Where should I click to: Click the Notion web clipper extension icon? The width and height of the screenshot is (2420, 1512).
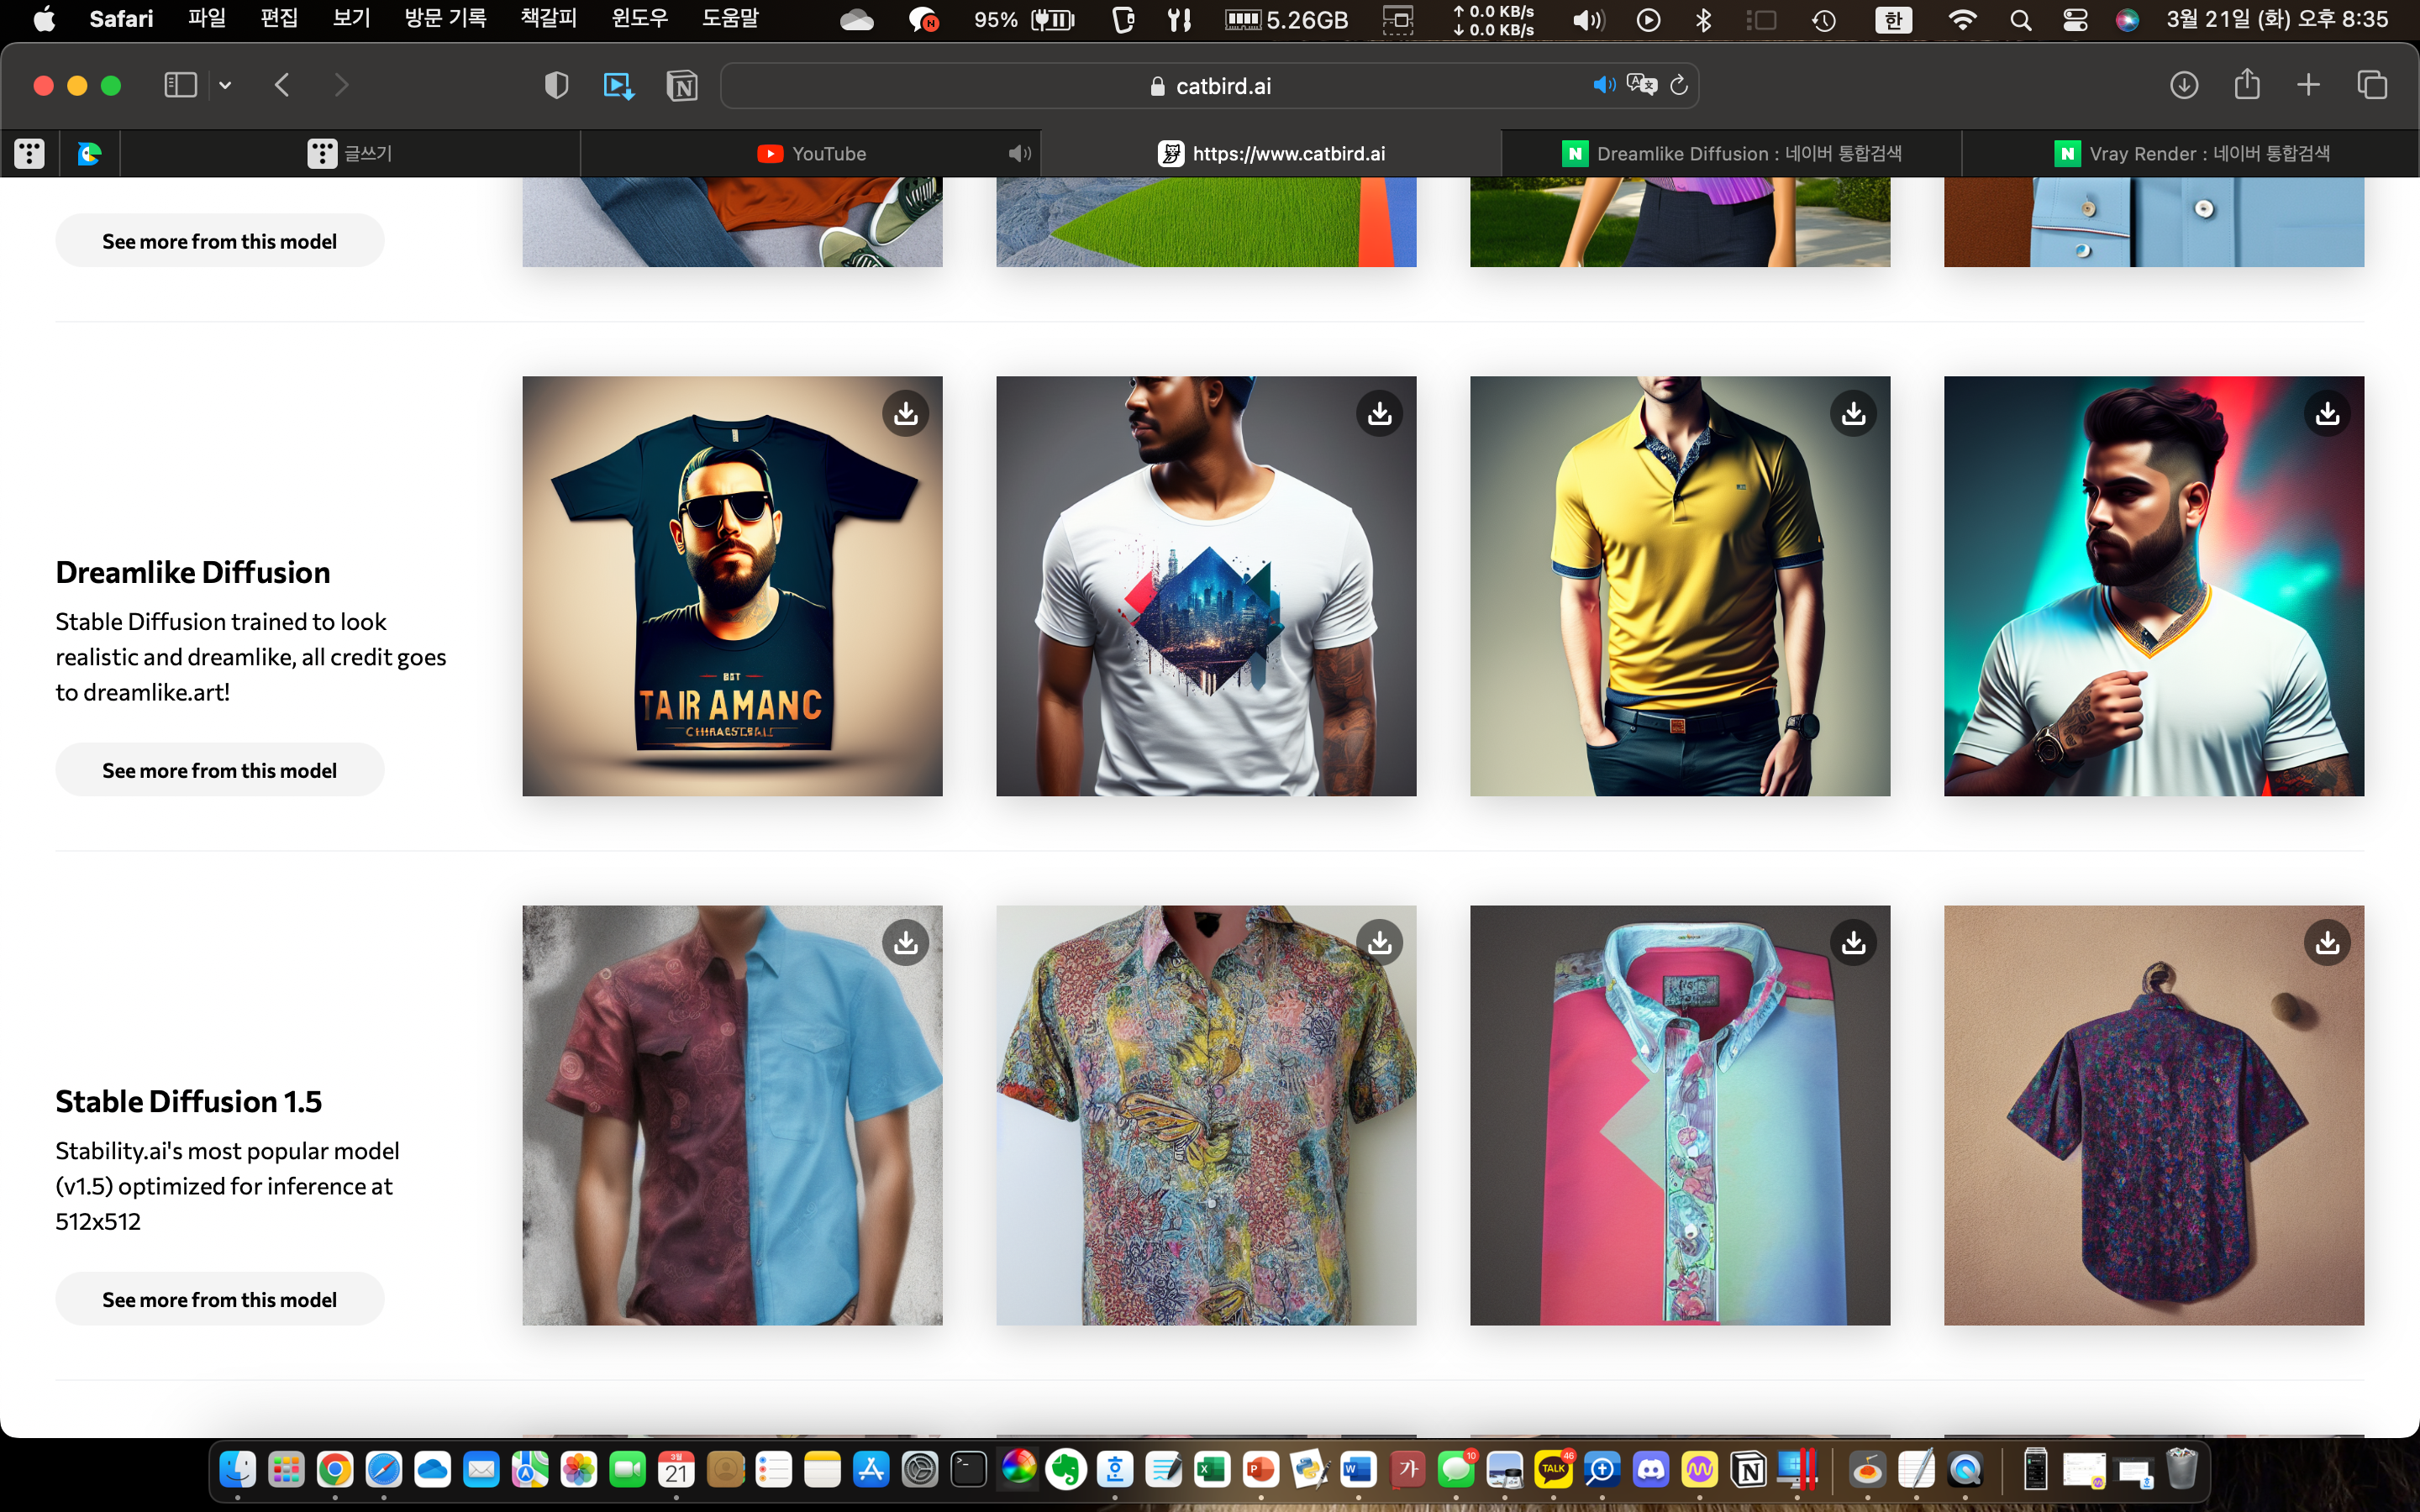(682, 86)
